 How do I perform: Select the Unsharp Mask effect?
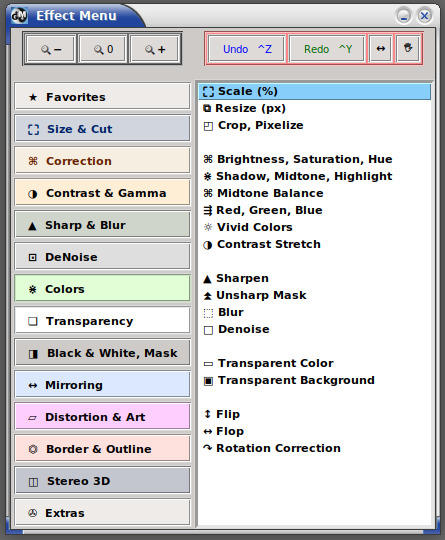(x=314, y=295)
